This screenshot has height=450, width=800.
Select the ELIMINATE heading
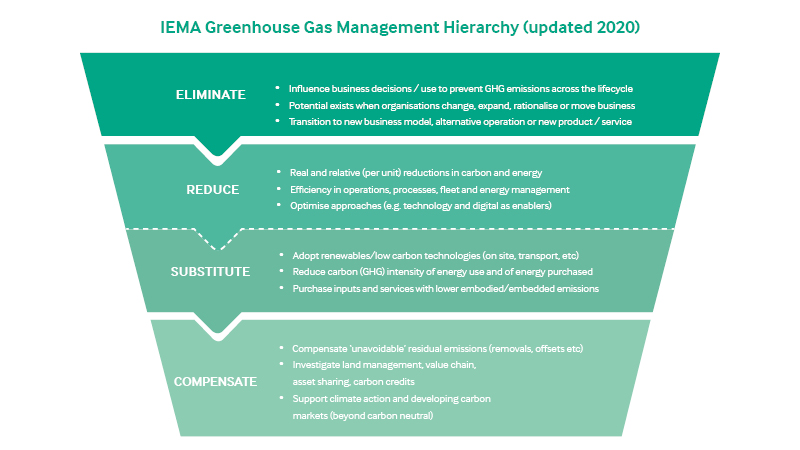coord(211,95)
